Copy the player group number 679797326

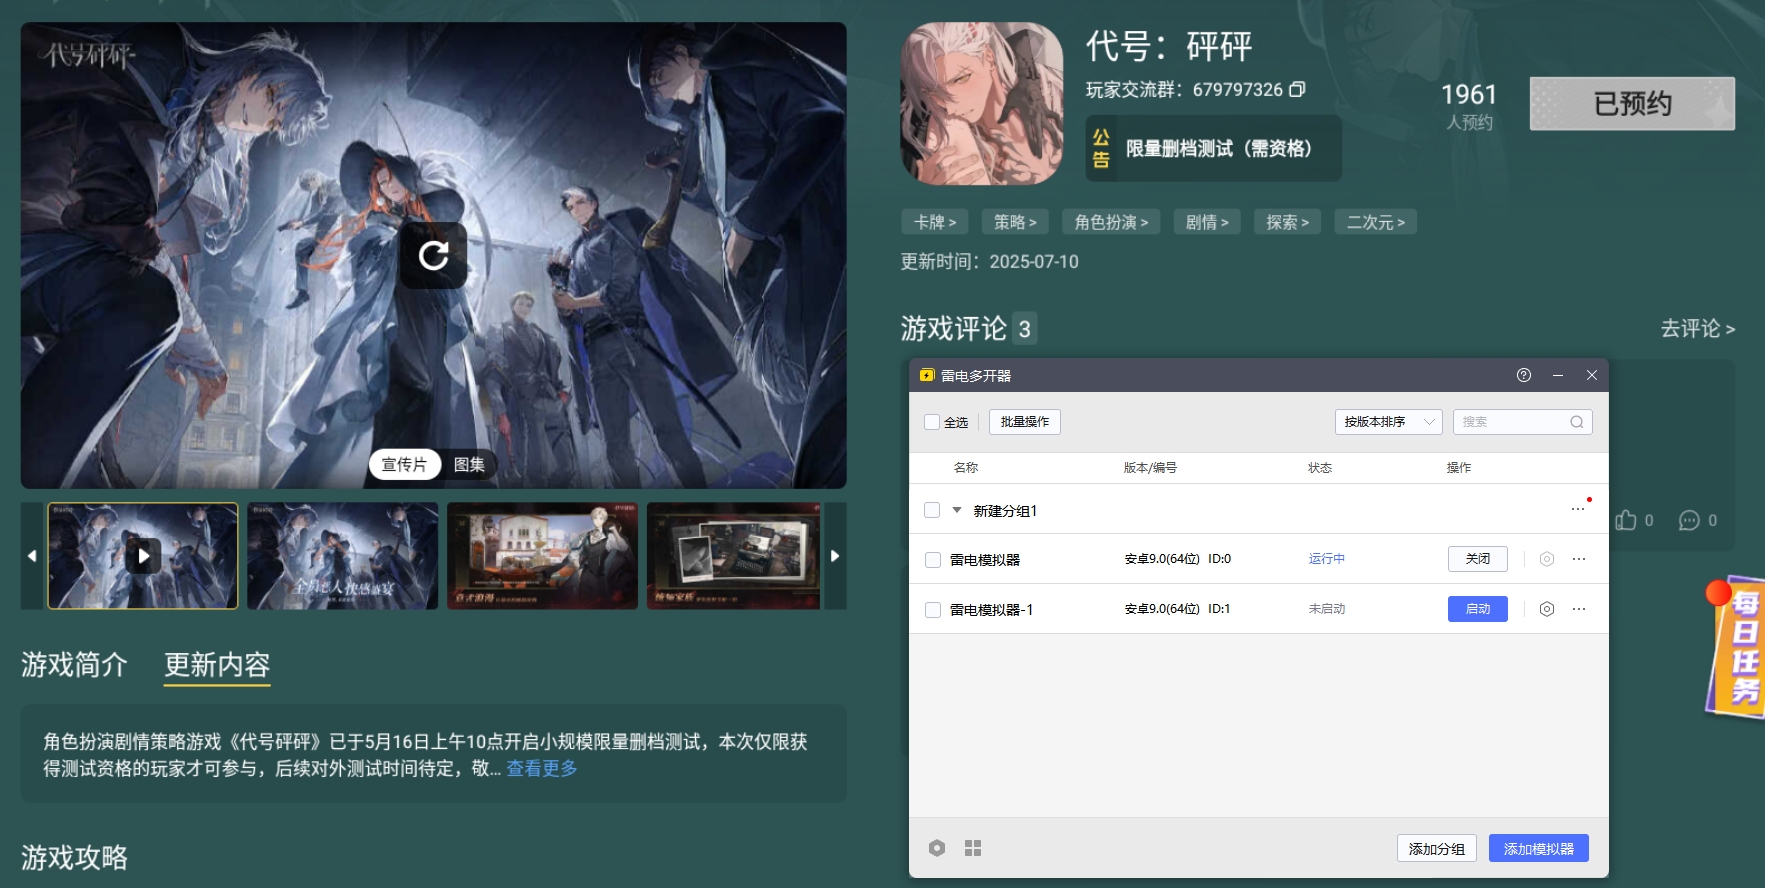click(1297, 89)
